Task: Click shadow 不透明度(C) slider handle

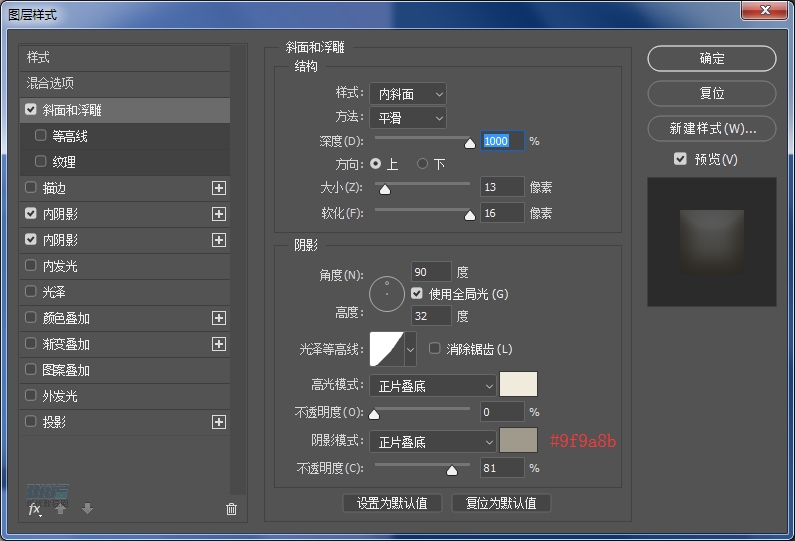Action: 452,471
